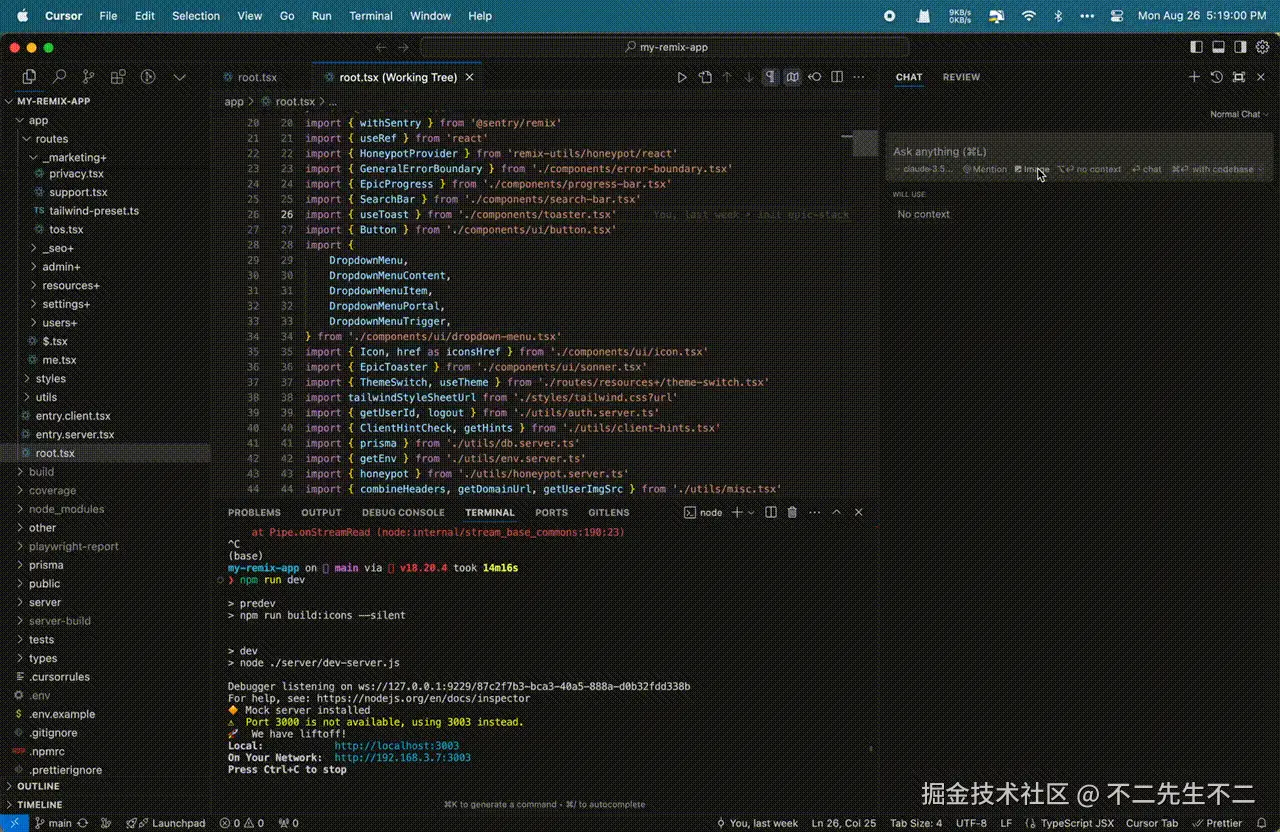
Task: Open the Explorer view in the activity bar
Action: coord(29,77)
